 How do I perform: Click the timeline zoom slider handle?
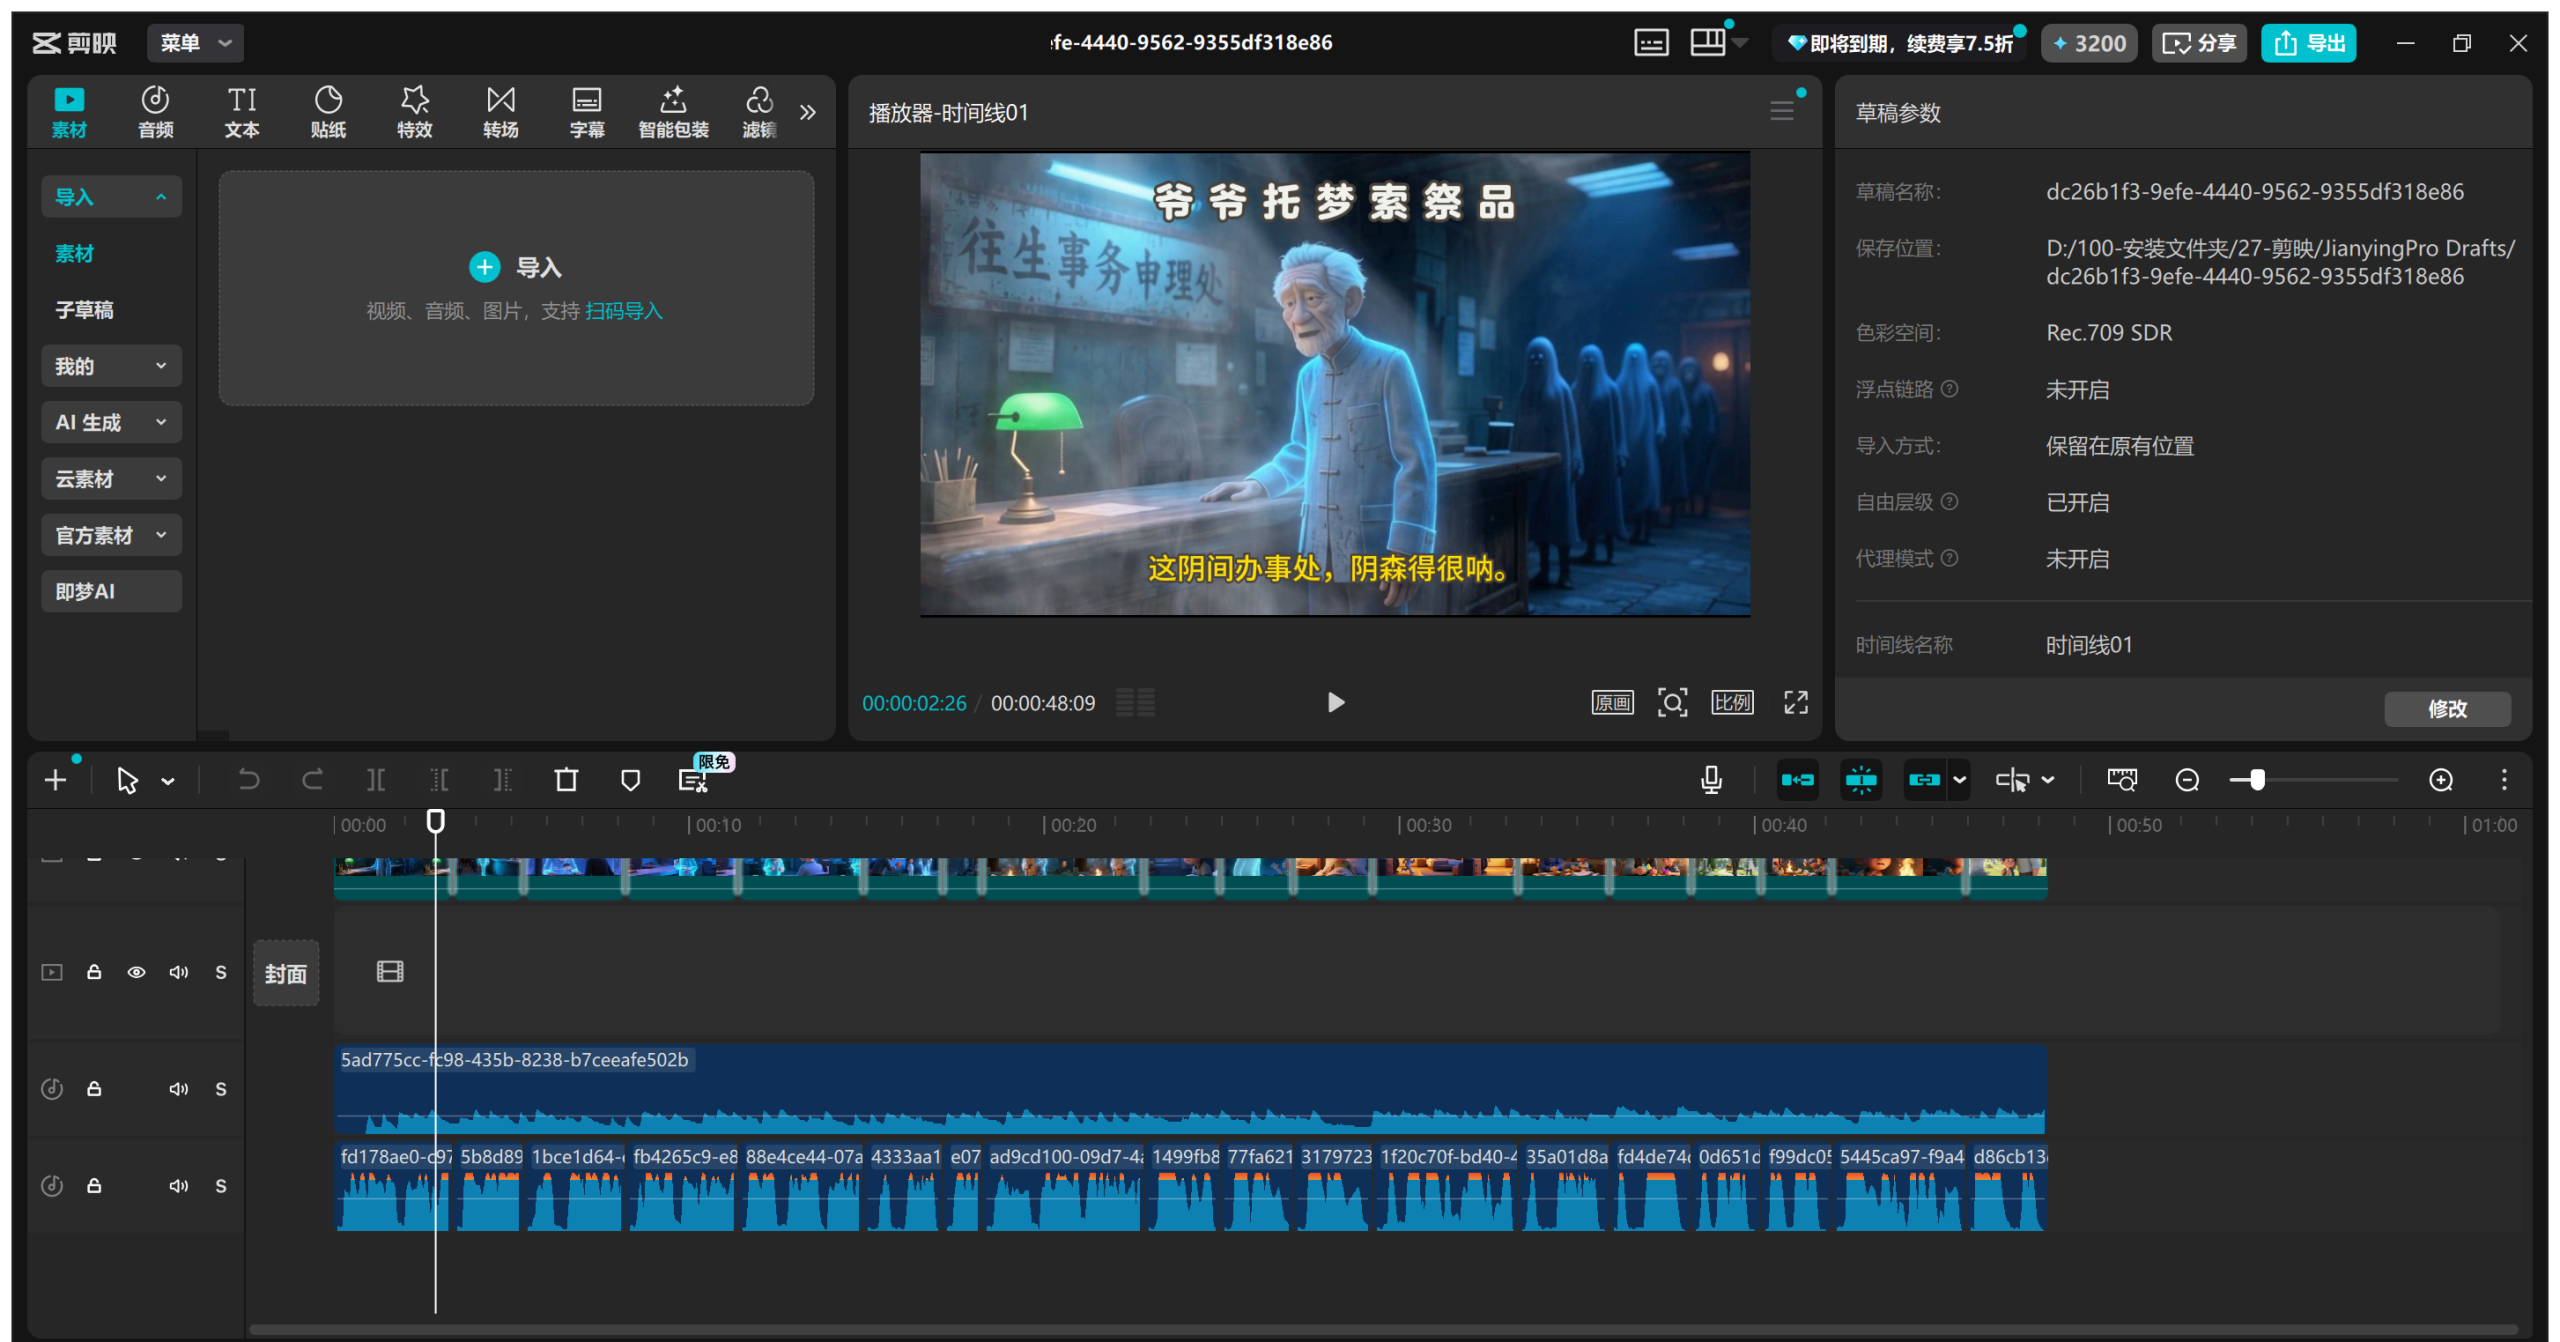(2257, 780)
